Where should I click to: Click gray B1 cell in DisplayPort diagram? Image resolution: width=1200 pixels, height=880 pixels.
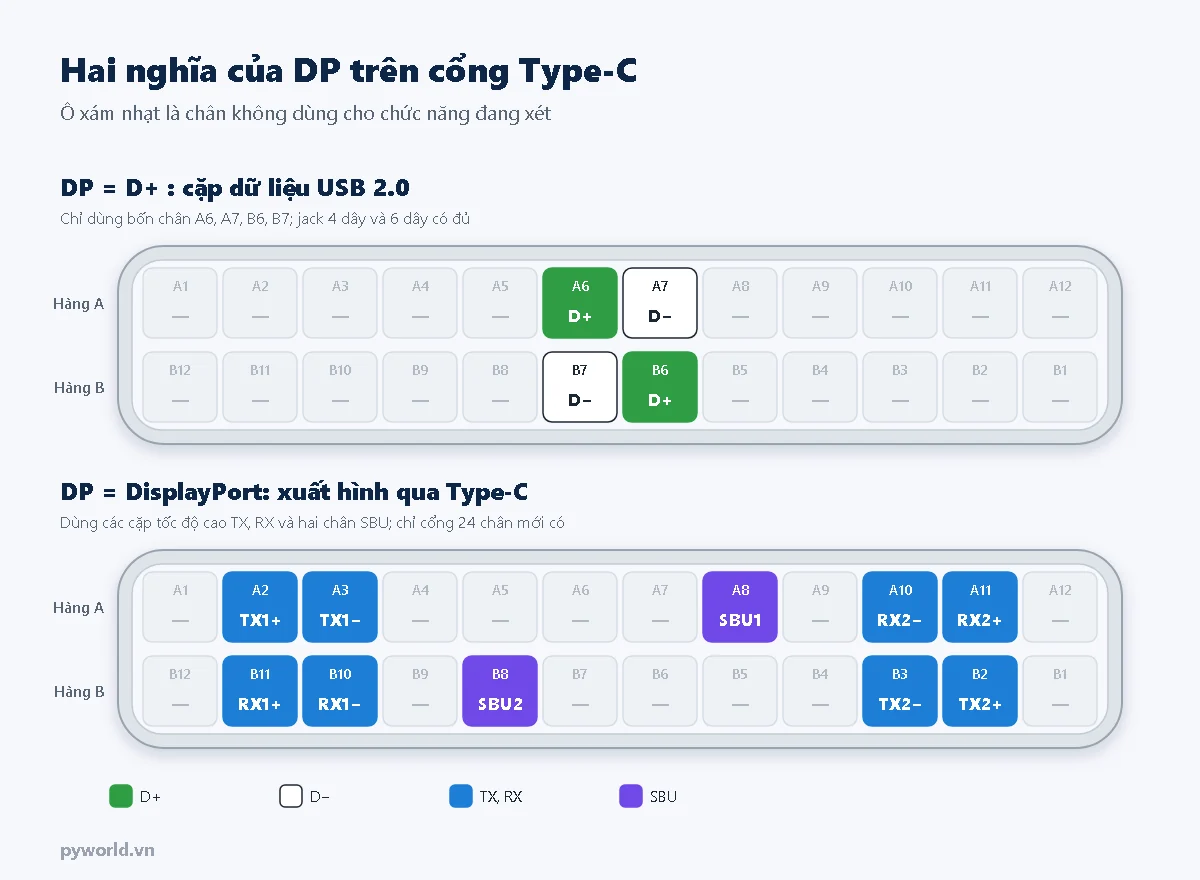tap(1060, 691)
